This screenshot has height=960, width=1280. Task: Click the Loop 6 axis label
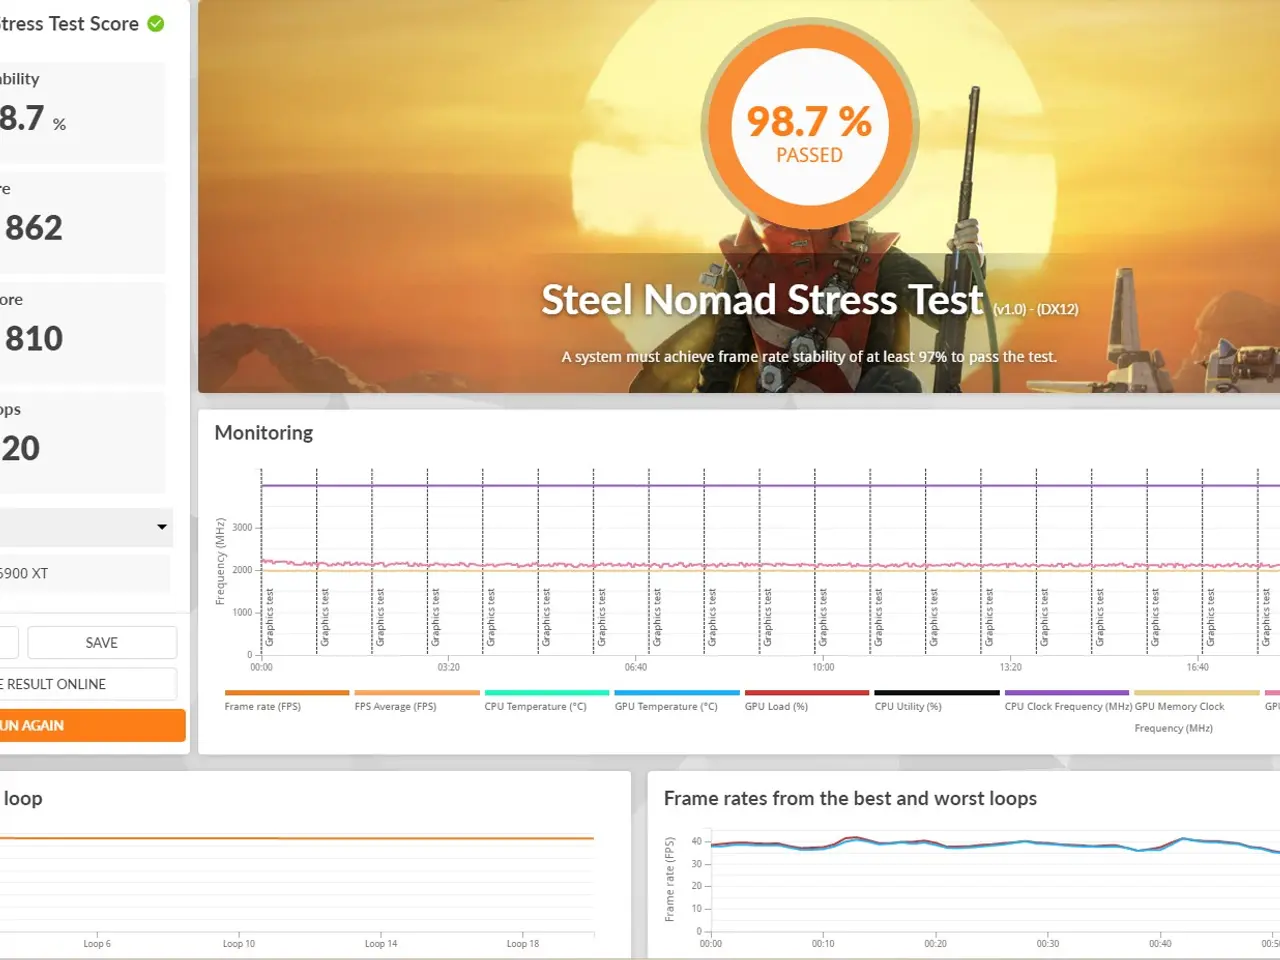97,943
